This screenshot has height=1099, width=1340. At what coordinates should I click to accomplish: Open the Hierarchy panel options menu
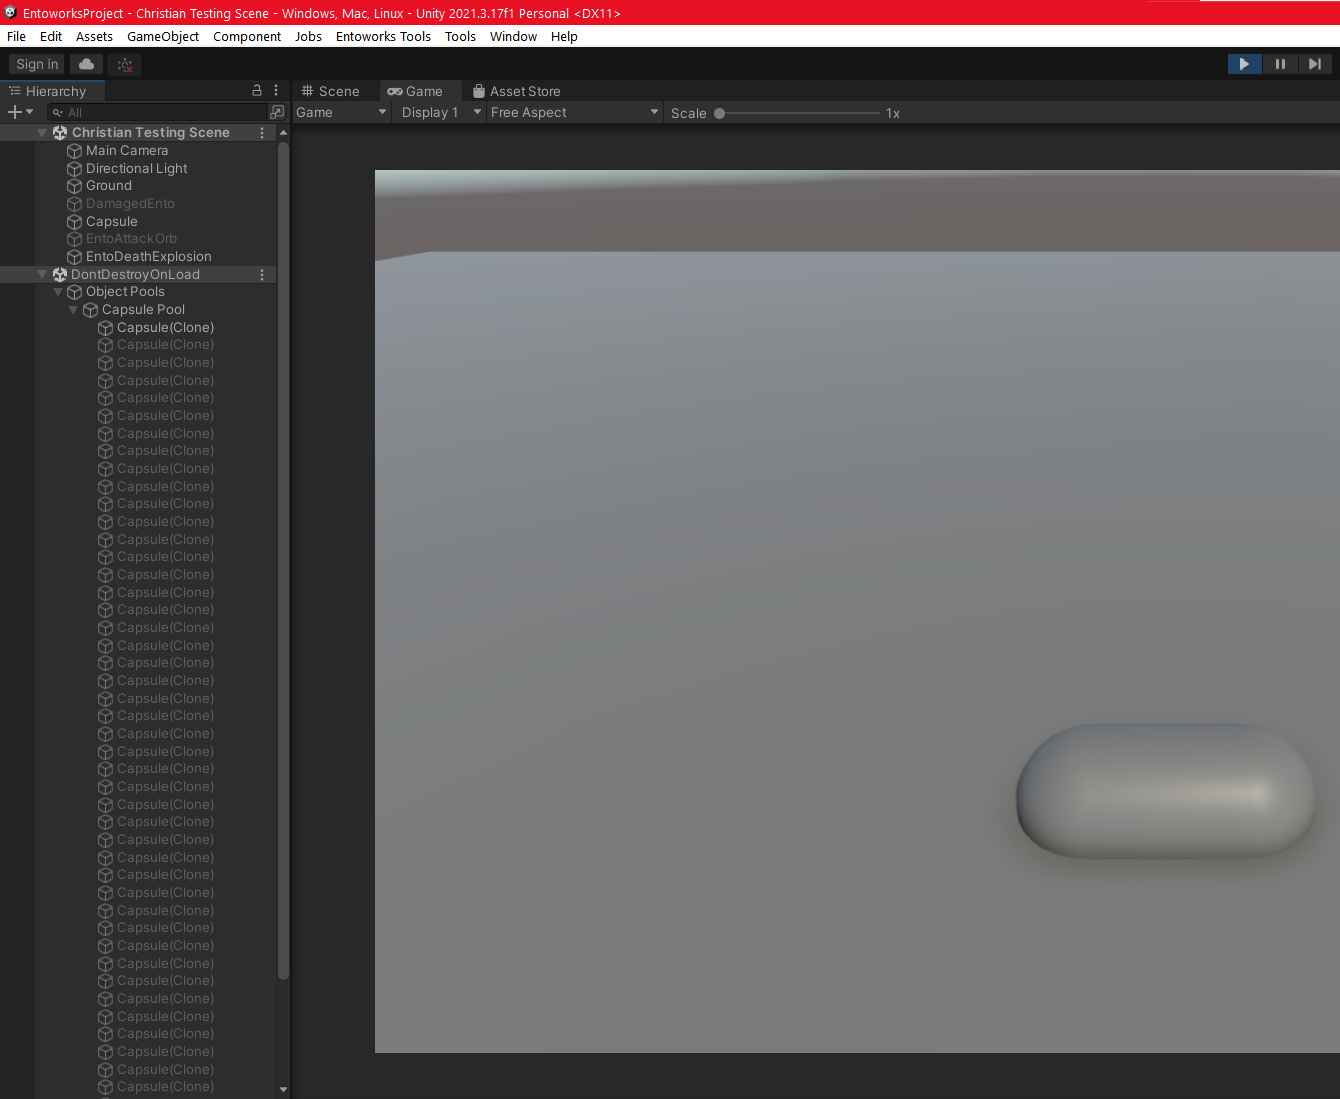[277, 90]
